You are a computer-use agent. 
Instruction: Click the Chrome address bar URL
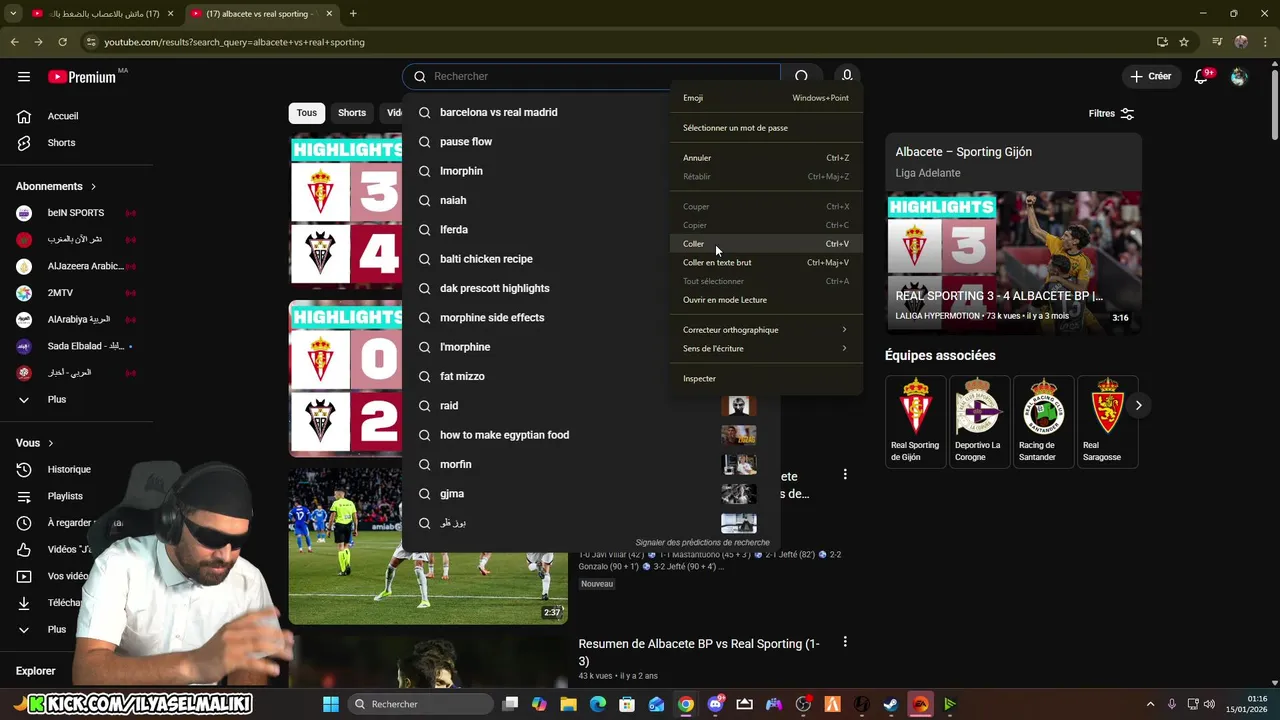[x=235, y=42]
